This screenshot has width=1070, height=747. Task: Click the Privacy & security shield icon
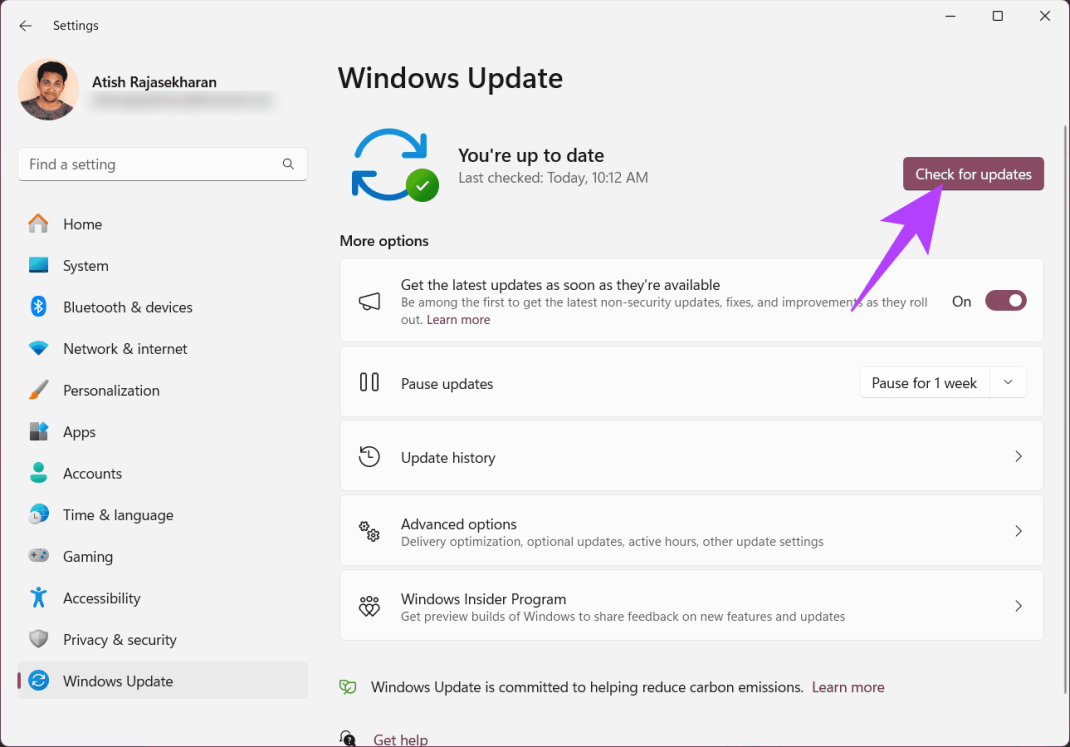pyautogui.click(x=39, y=639)
